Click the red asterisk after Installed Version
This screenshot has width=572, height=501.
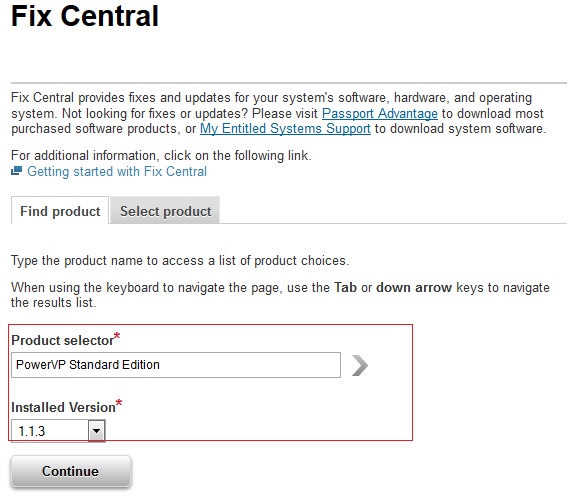119,403
